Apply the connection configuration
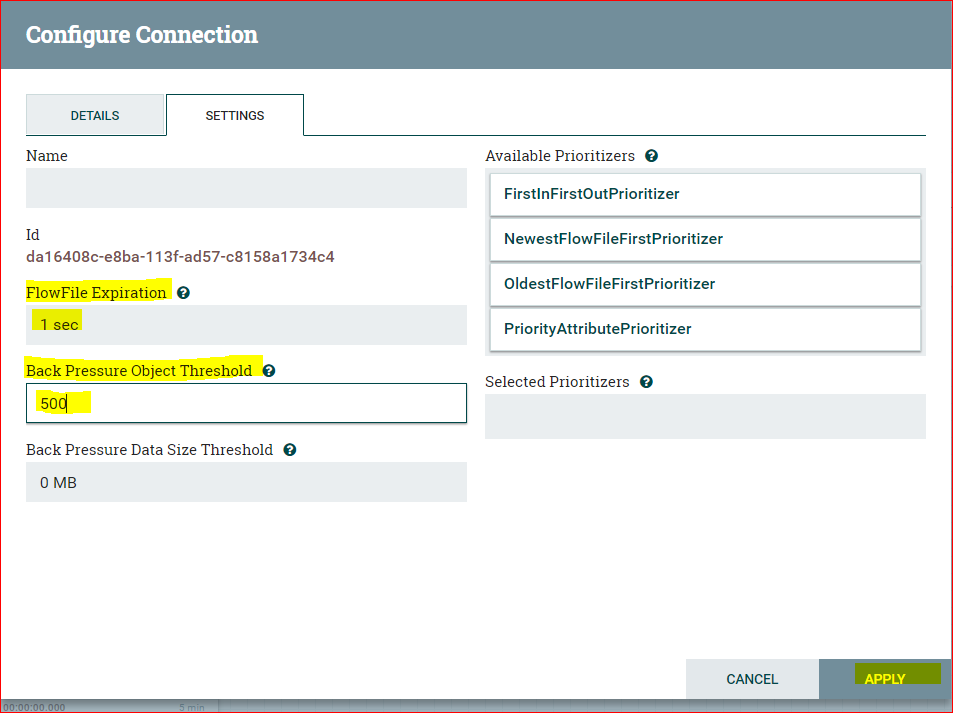The height and width of the screenshot is (713, 953). coord(885,679)
